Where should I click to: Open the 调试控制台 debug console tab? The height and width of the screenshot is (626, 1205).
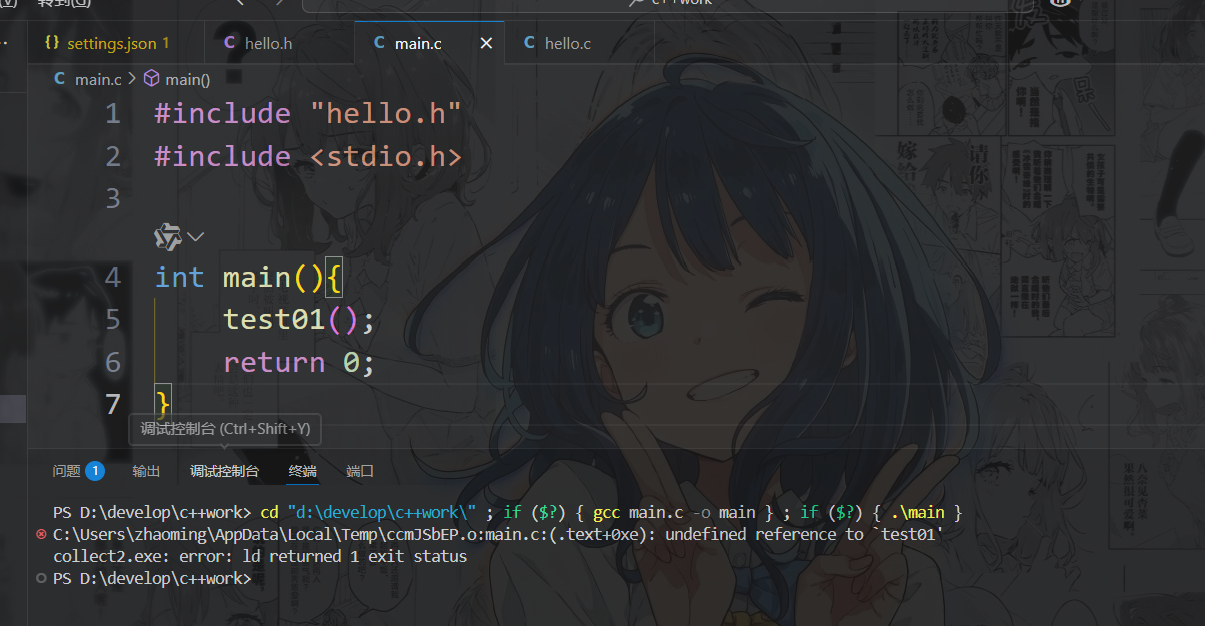[x=225, y=471]
